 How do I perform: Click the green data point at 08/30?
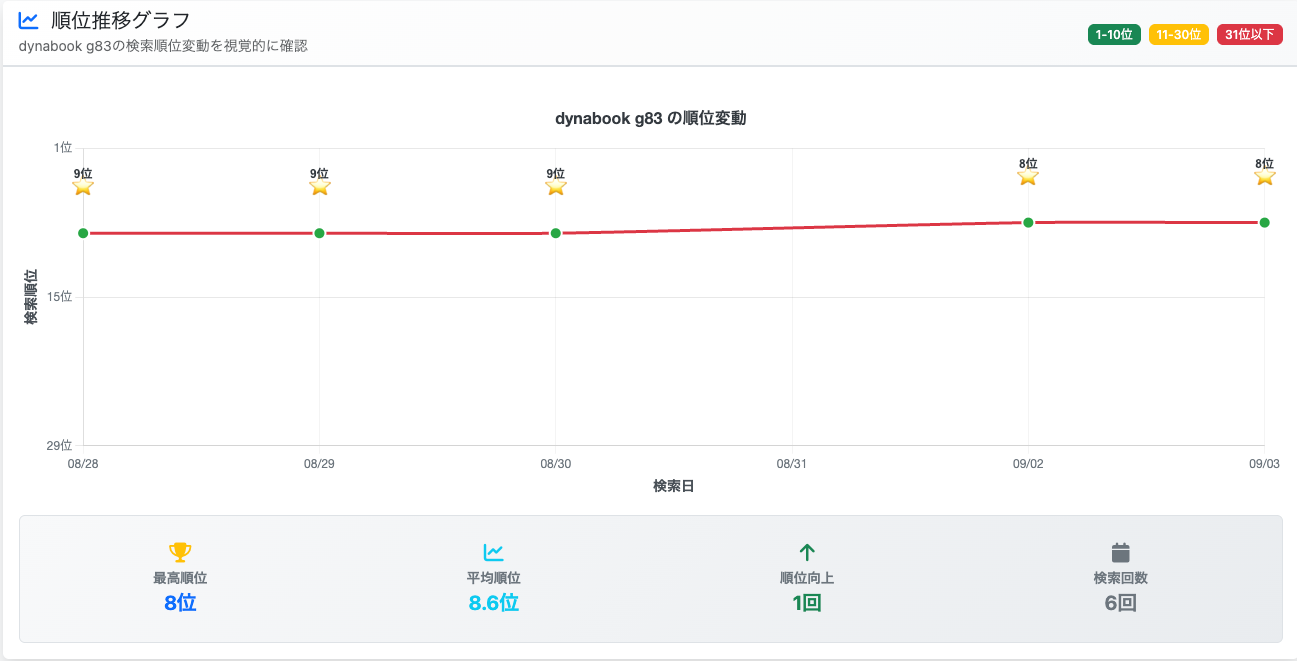556,233
